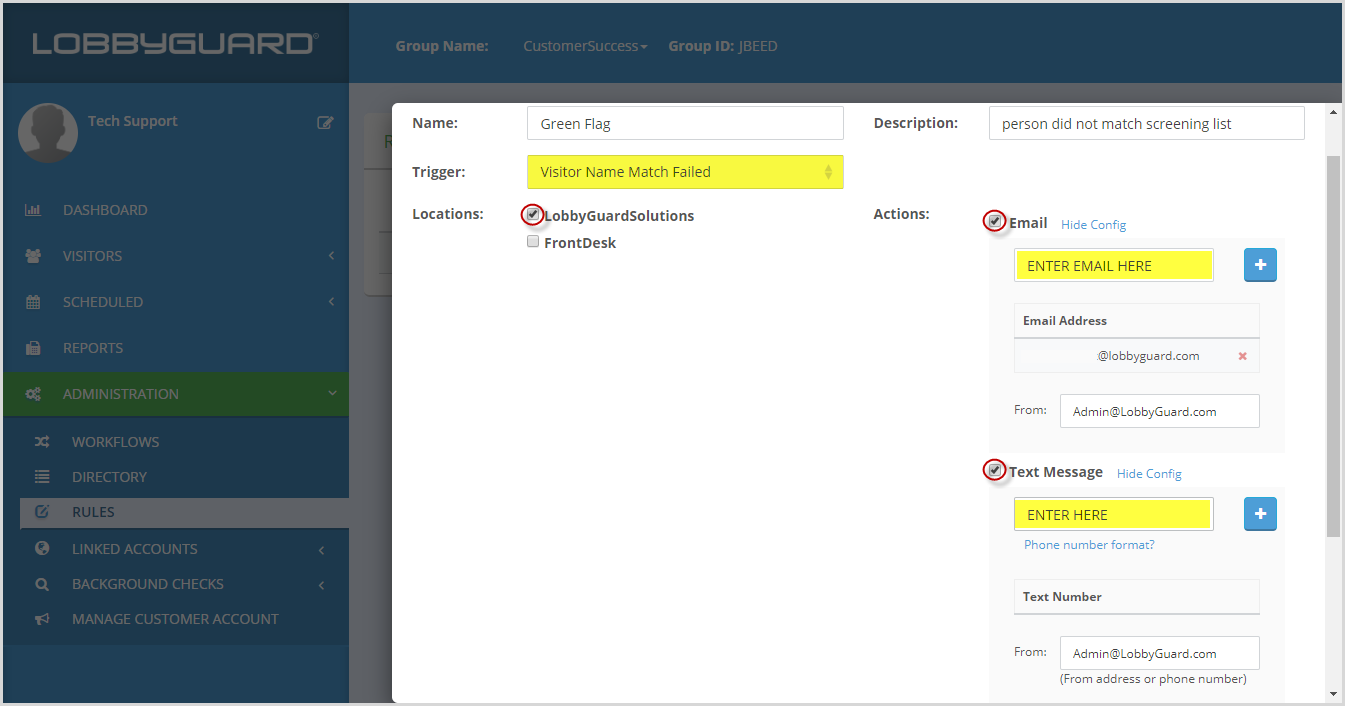This screenshot has height=706, width=1345.
Task: Click the Rules edit icon
Action: pyautogui.click(x=42, y=512)
